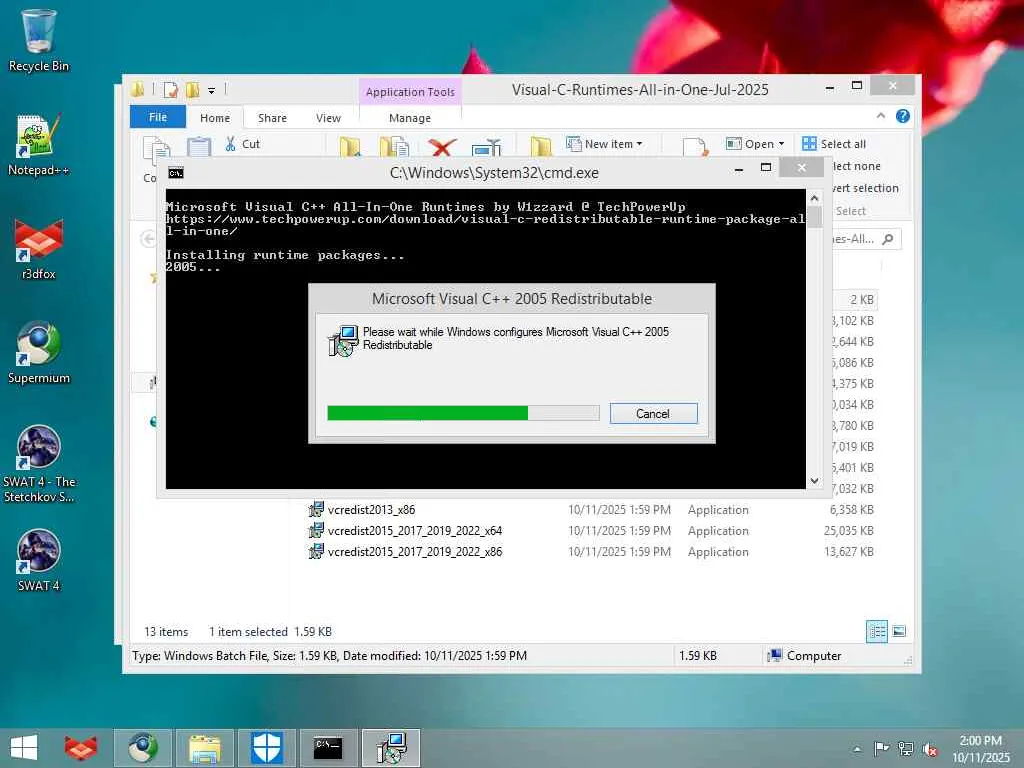Switch to the Home ribbon tab
This screenshot has width=1024, height=768.
coord(215,118)
